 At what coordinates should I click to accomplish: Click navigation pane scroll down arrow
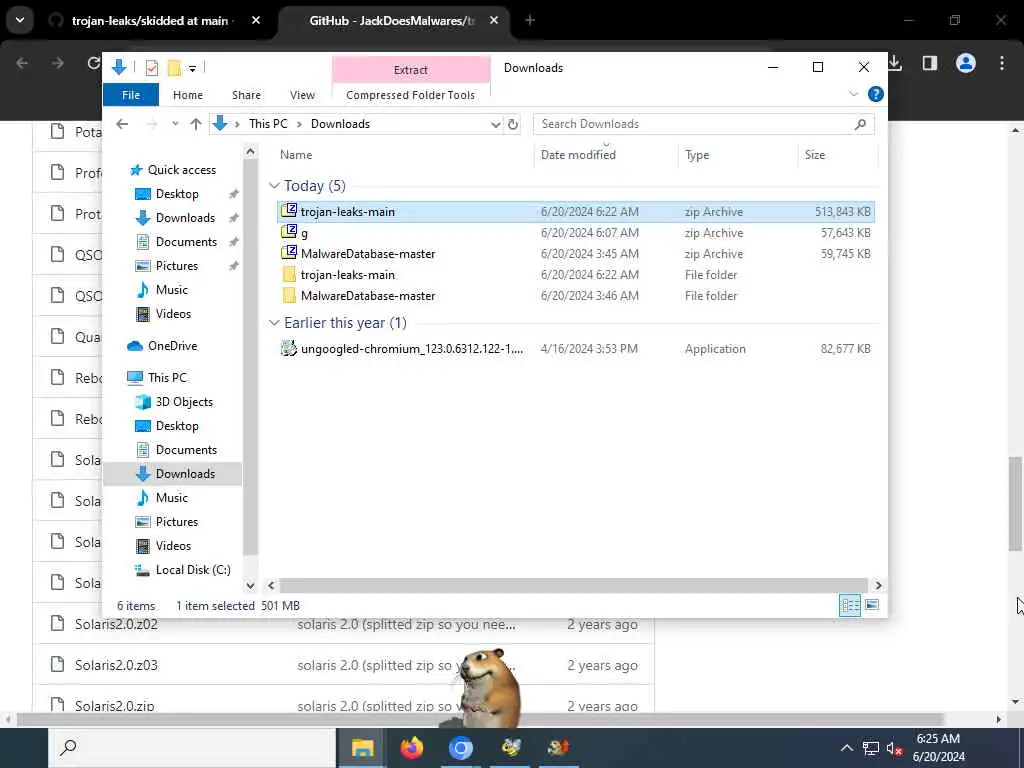(250, 585)
